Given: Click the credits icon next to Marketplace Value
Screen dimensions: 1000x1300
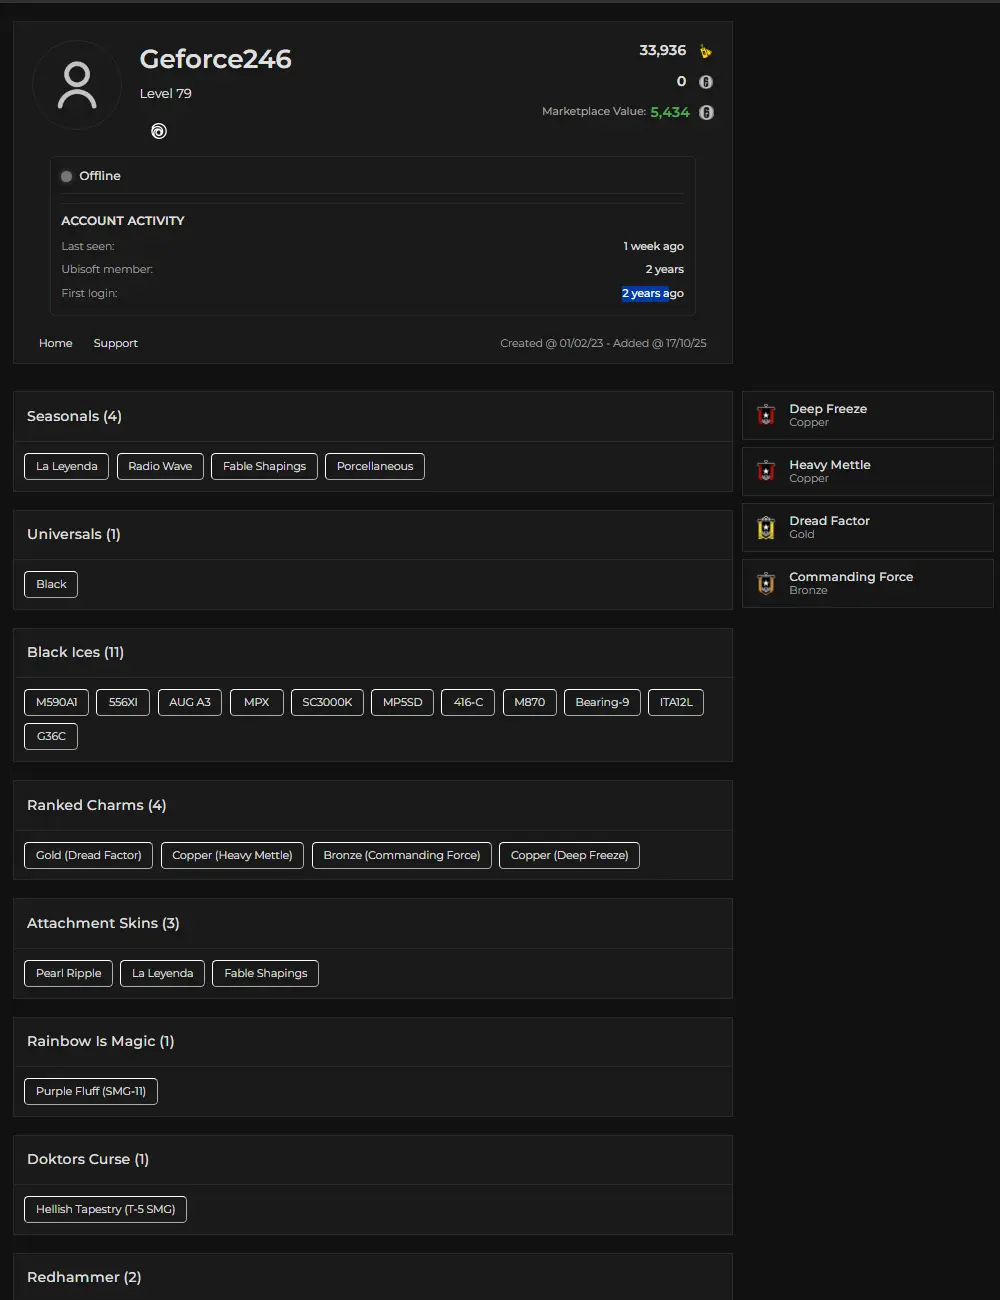Looking at the screenshot, I should tap(706, 112).
